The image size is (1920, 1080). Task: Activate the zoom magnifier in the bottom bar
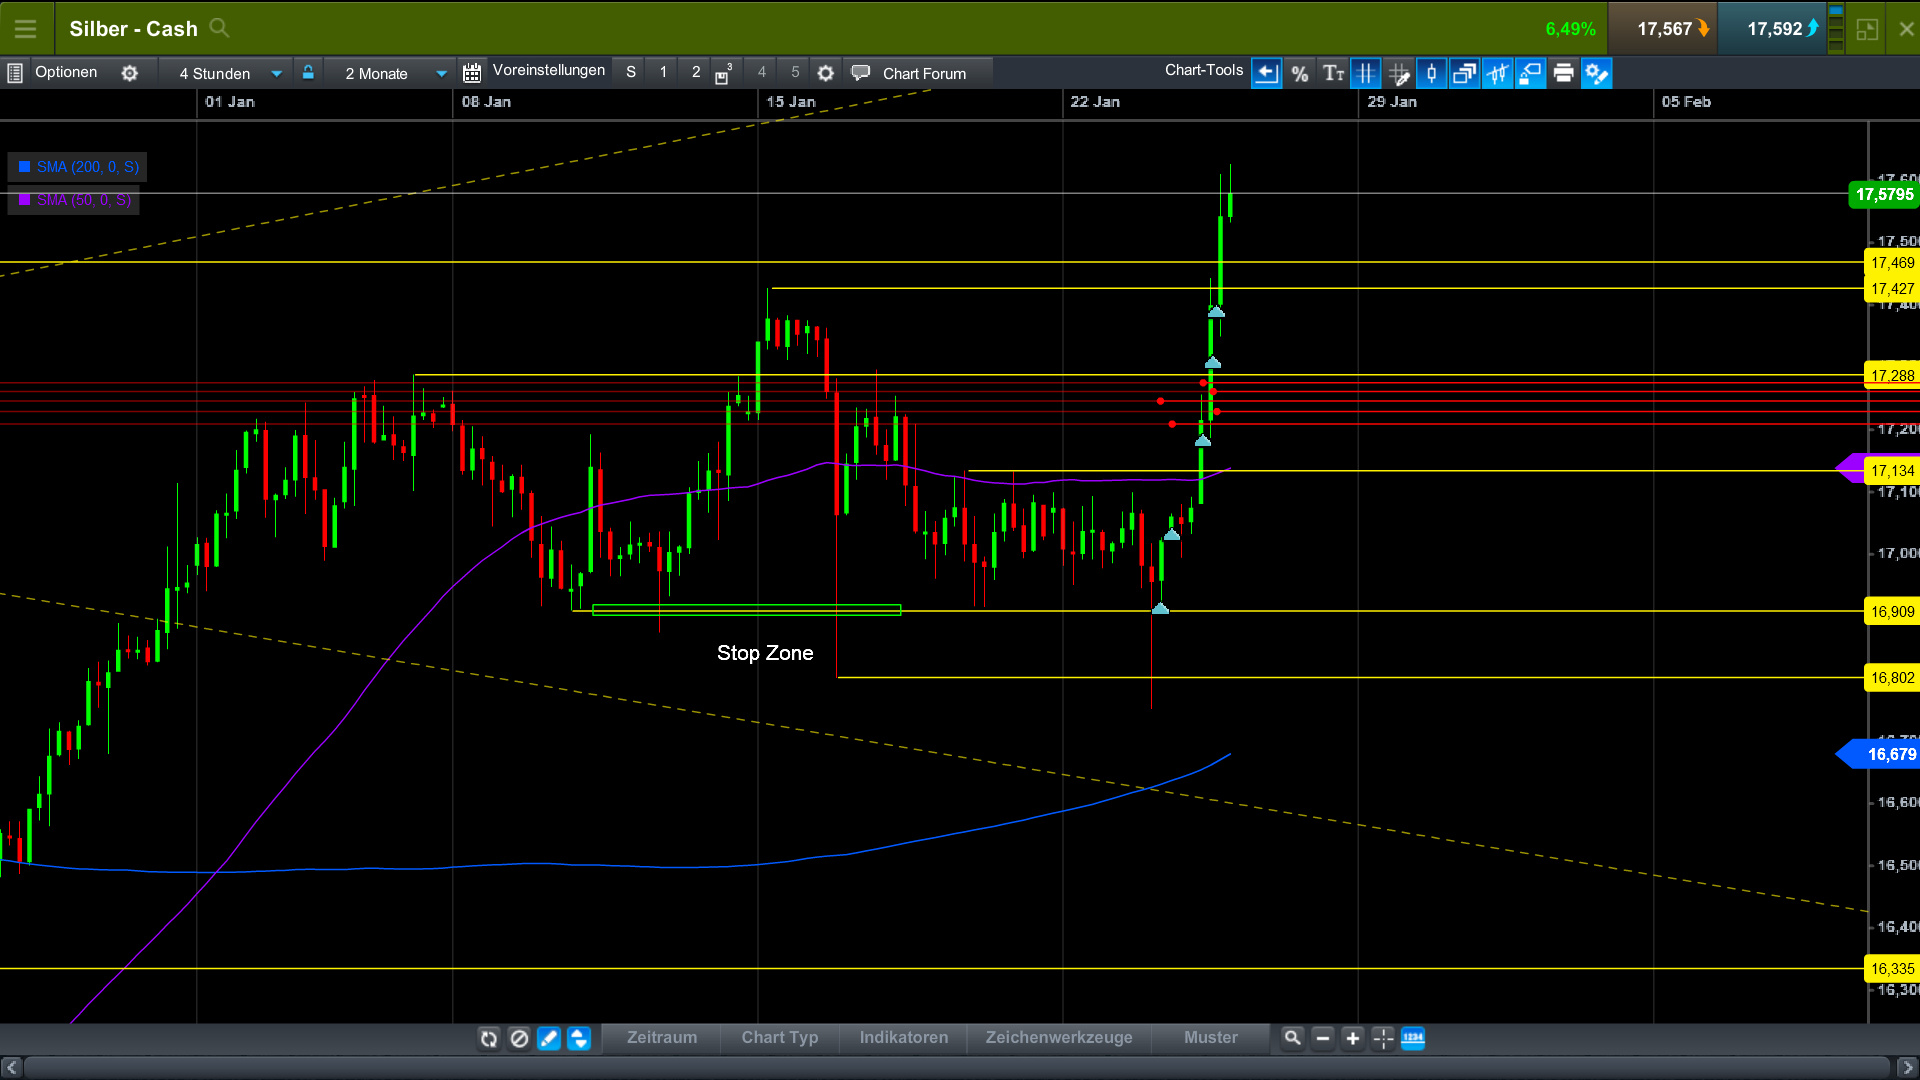pos(1292,1038)
